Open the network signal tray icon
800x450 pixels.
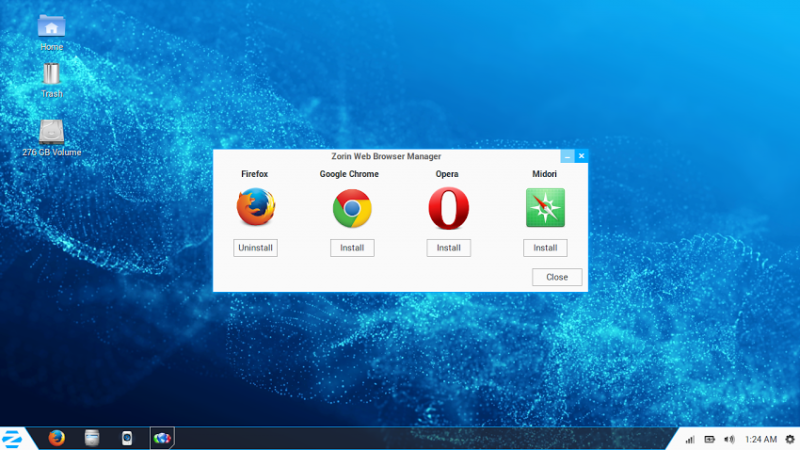point(690,439)
